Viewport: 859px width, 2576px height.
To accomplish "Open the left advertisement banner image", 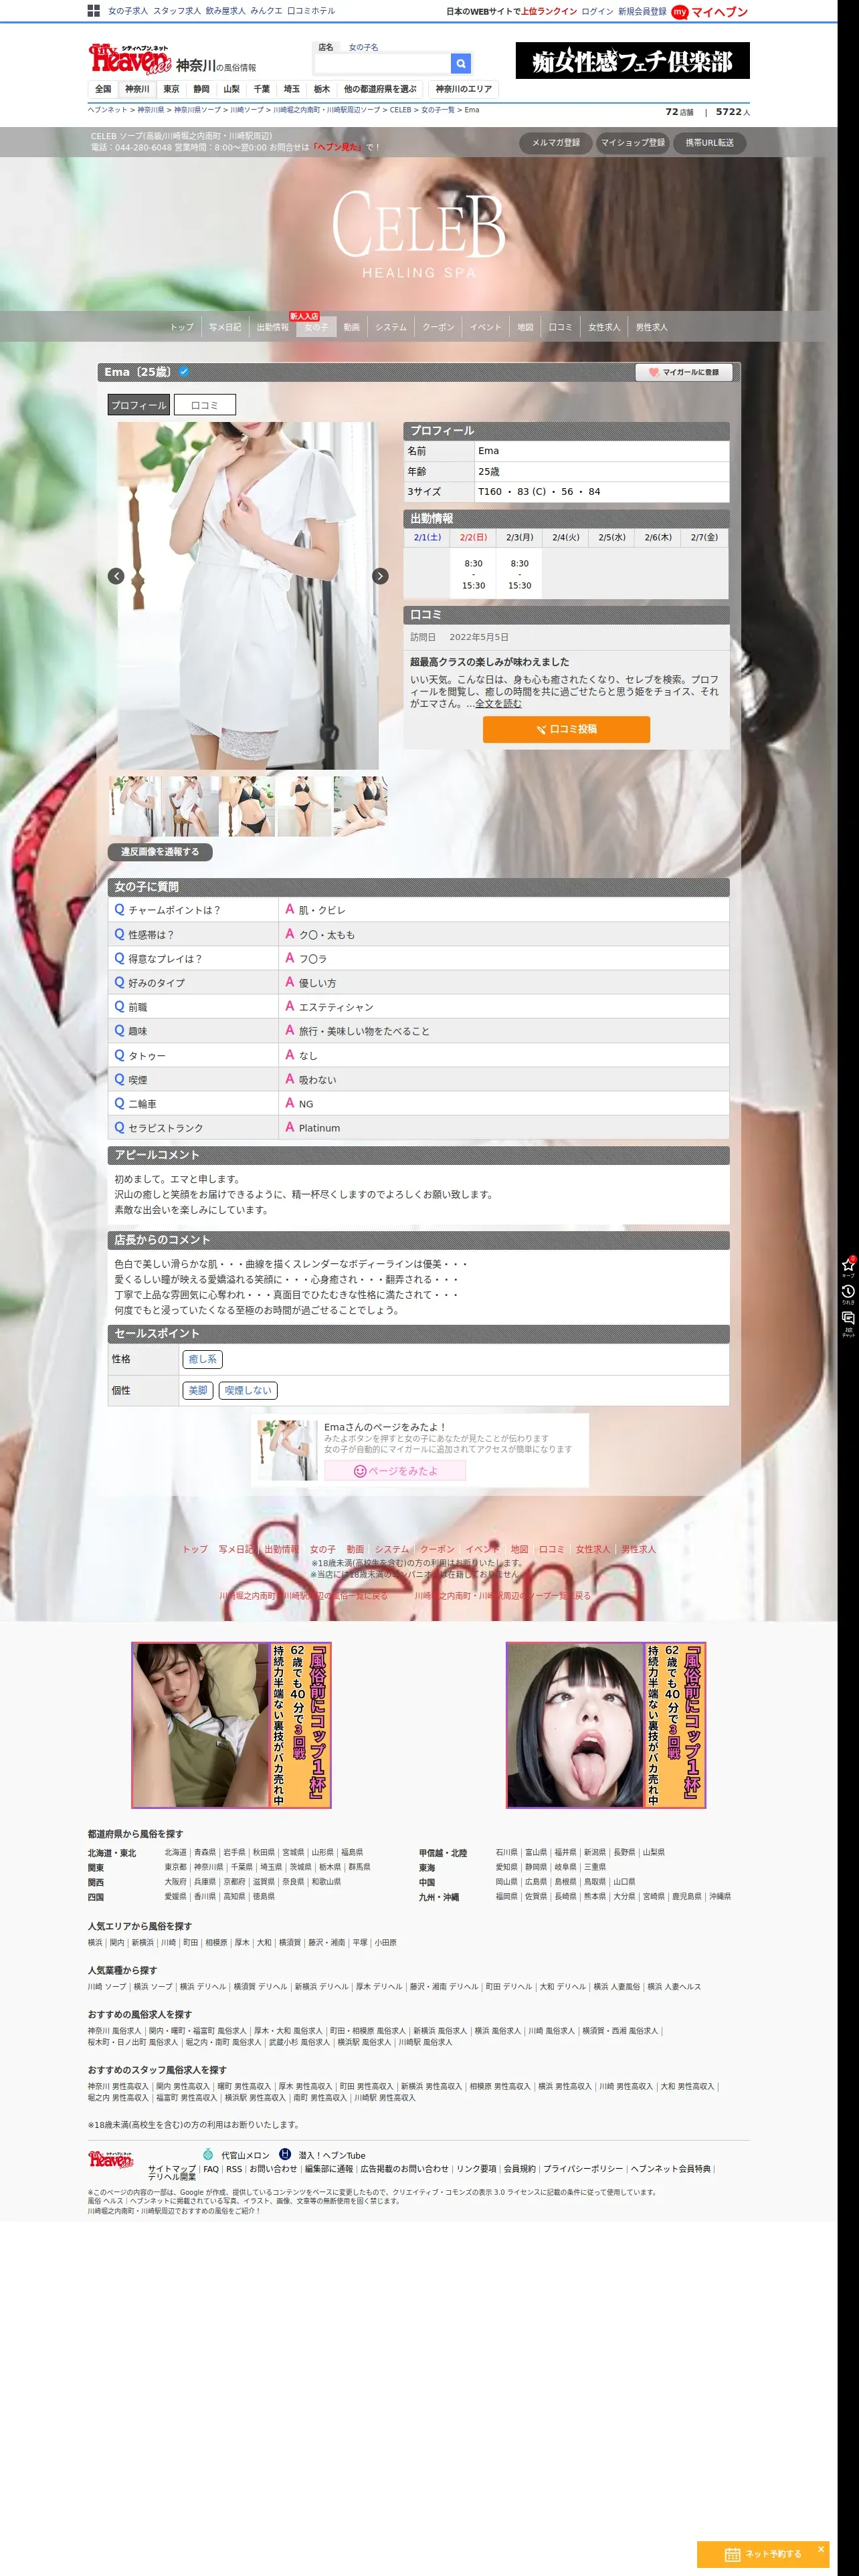I will 231,1725.
